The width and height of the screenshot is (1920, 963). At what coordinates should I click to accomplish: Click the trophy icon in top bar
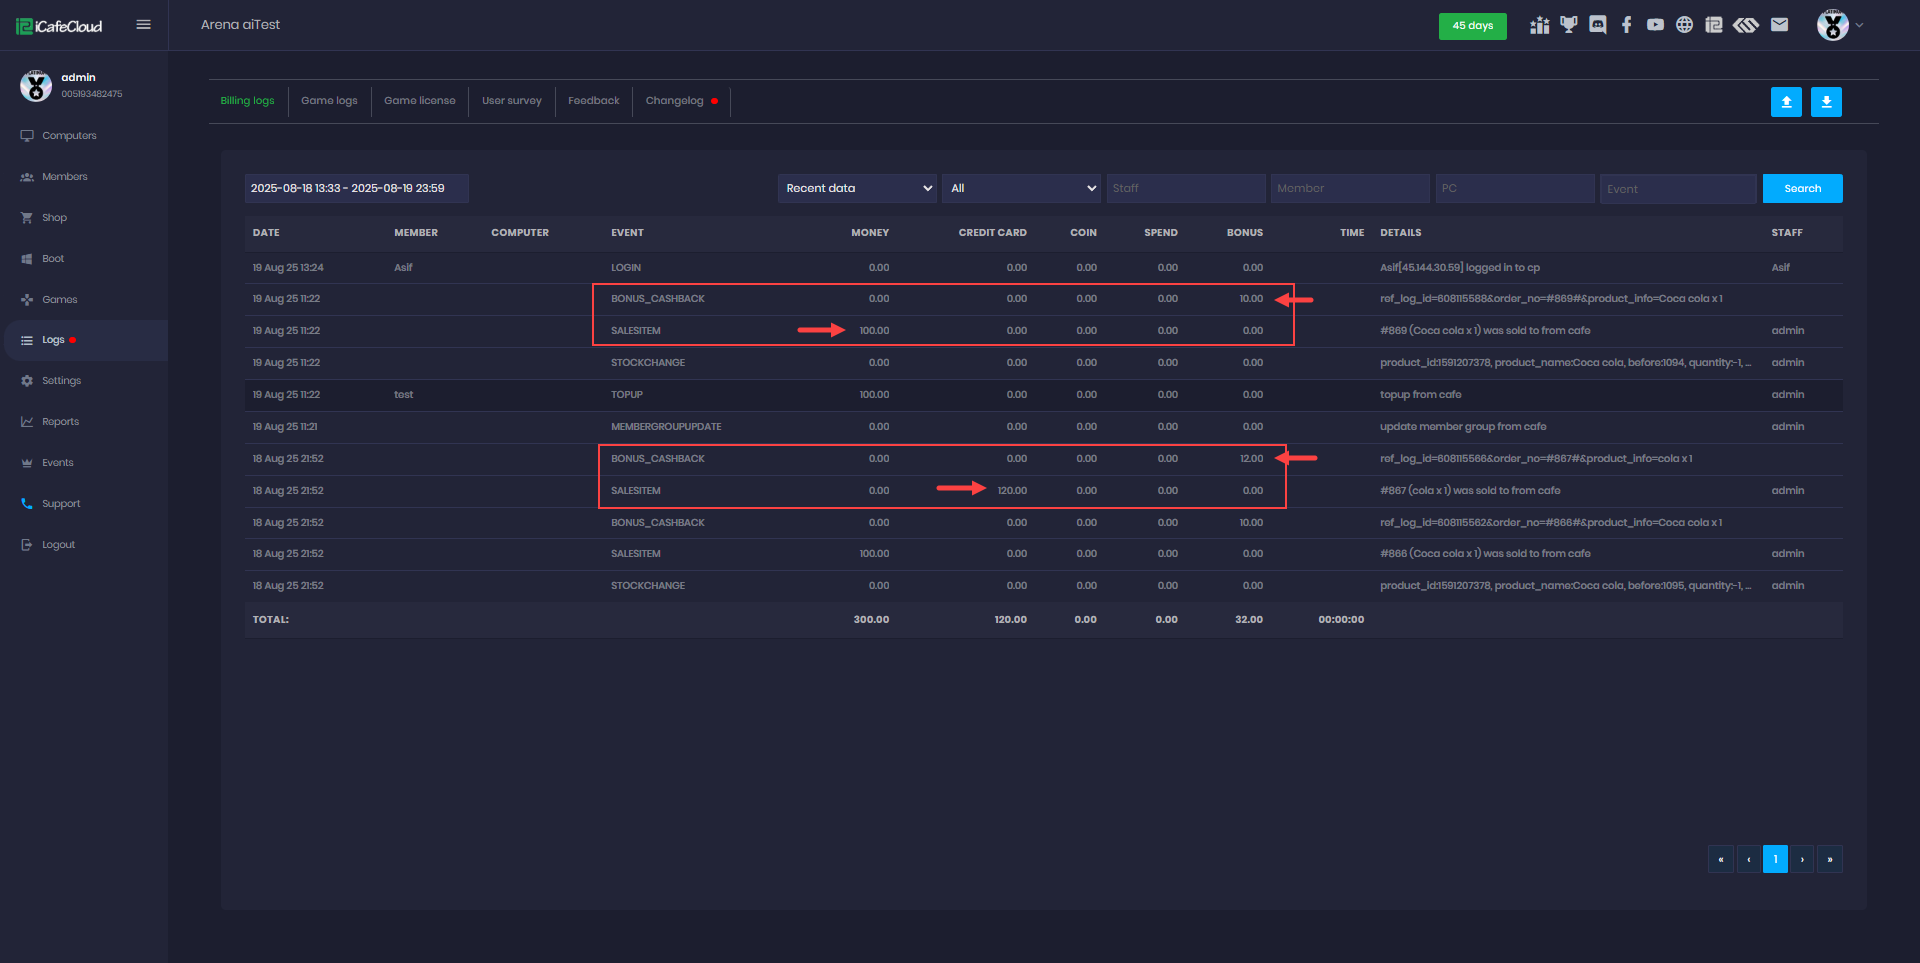pyautogui.click(x=1569, y=25)
